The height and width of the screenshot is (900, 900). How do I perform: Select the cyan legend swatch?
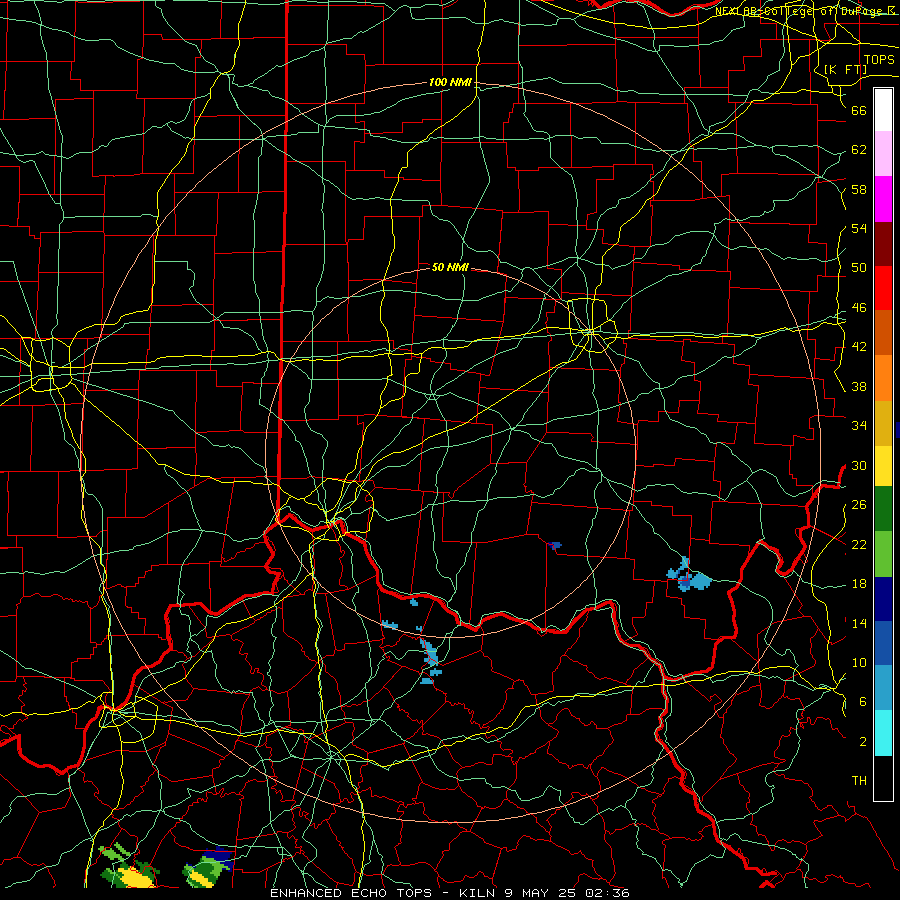click(883, 733)
